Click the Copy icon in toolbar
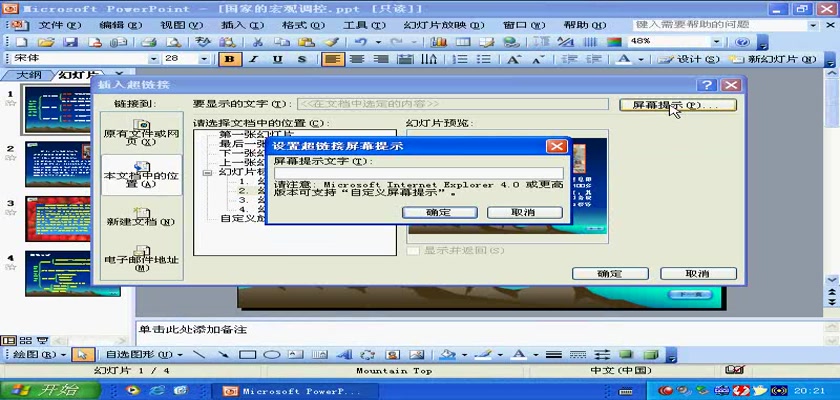 click(x=282, y=42)
